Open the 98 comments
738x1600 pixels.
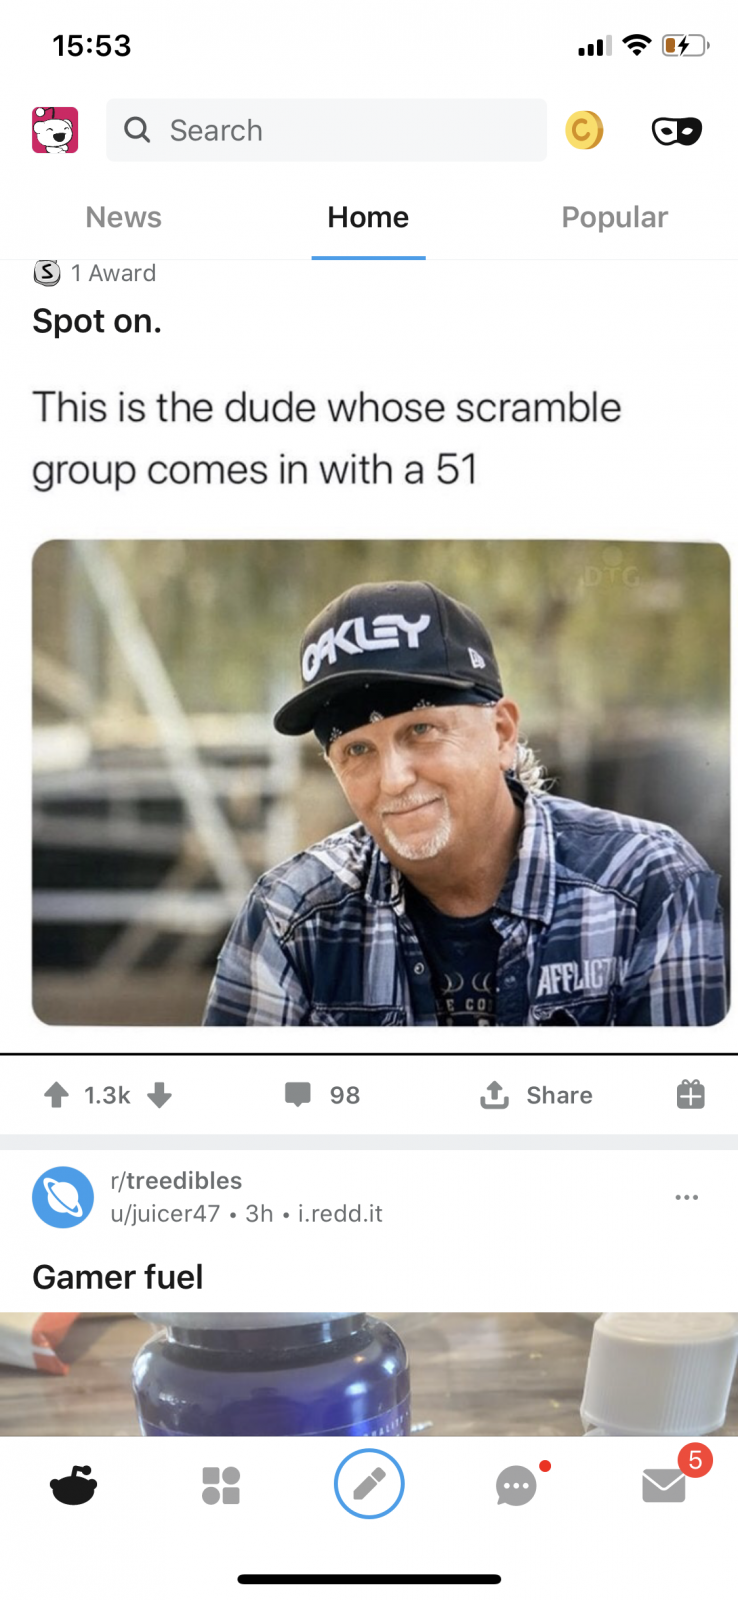[x=322, y=1095]
